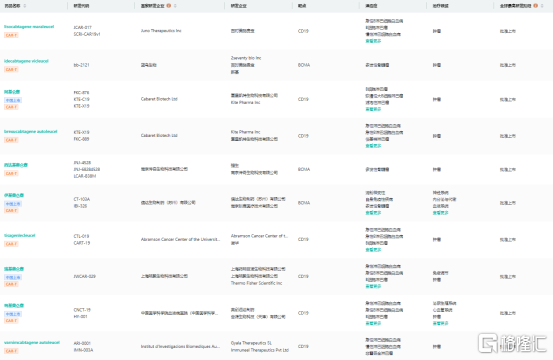Expand more indications in the tisagenlecleucel row
553x360 pixels.
click(x=373, y=250)
